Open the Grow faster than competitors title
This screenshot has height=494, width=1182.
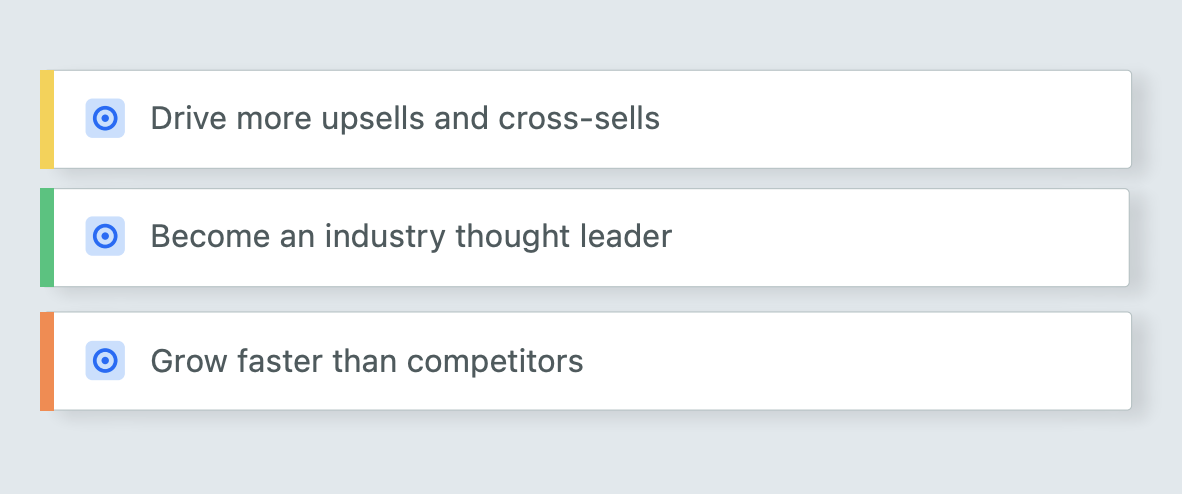(367, 361)
